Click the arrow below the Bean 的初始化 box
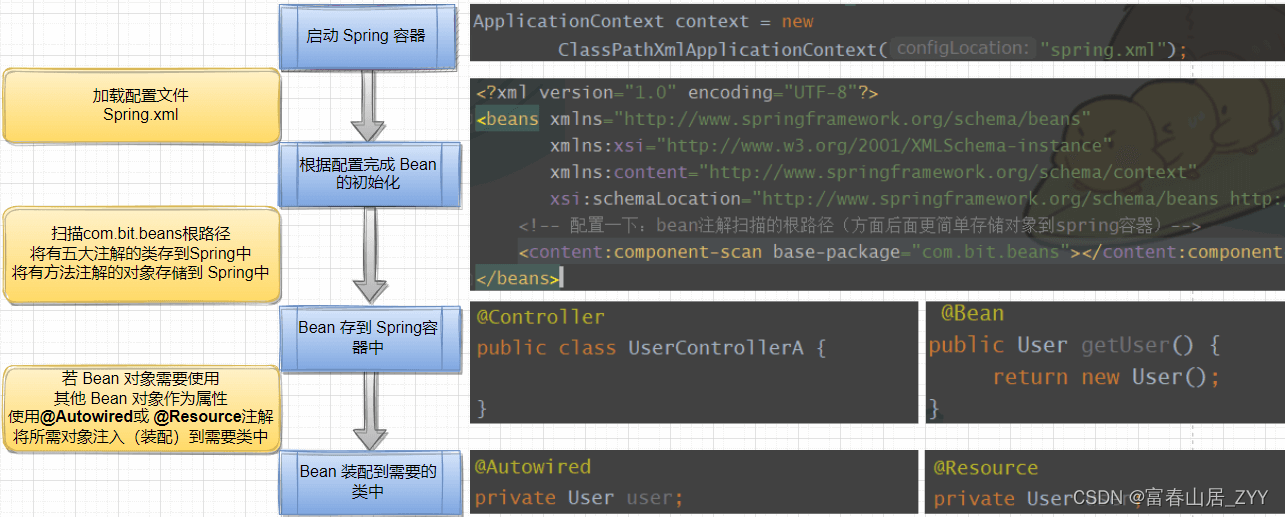This screenshot has width=1285, height=517. [x=367, y=253]
